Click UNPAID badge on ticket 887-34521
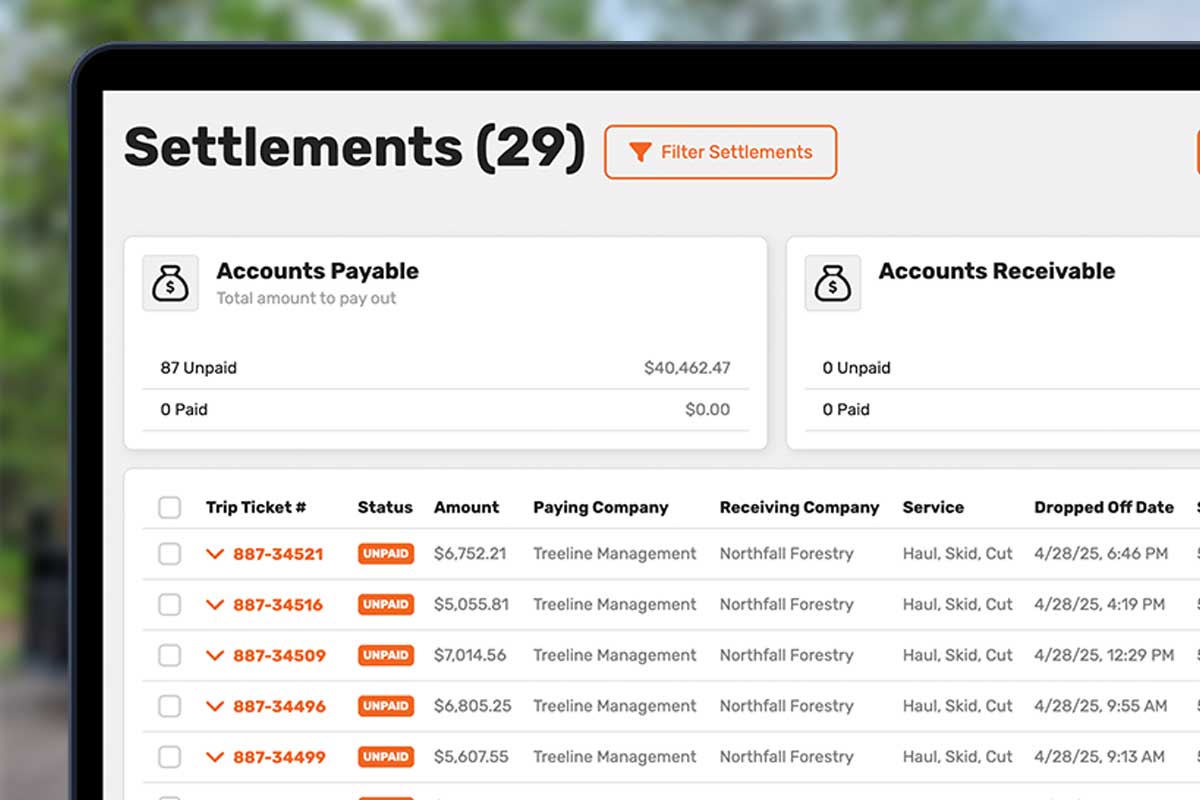This screenshot has width=1200, height=800. (386, 554)
